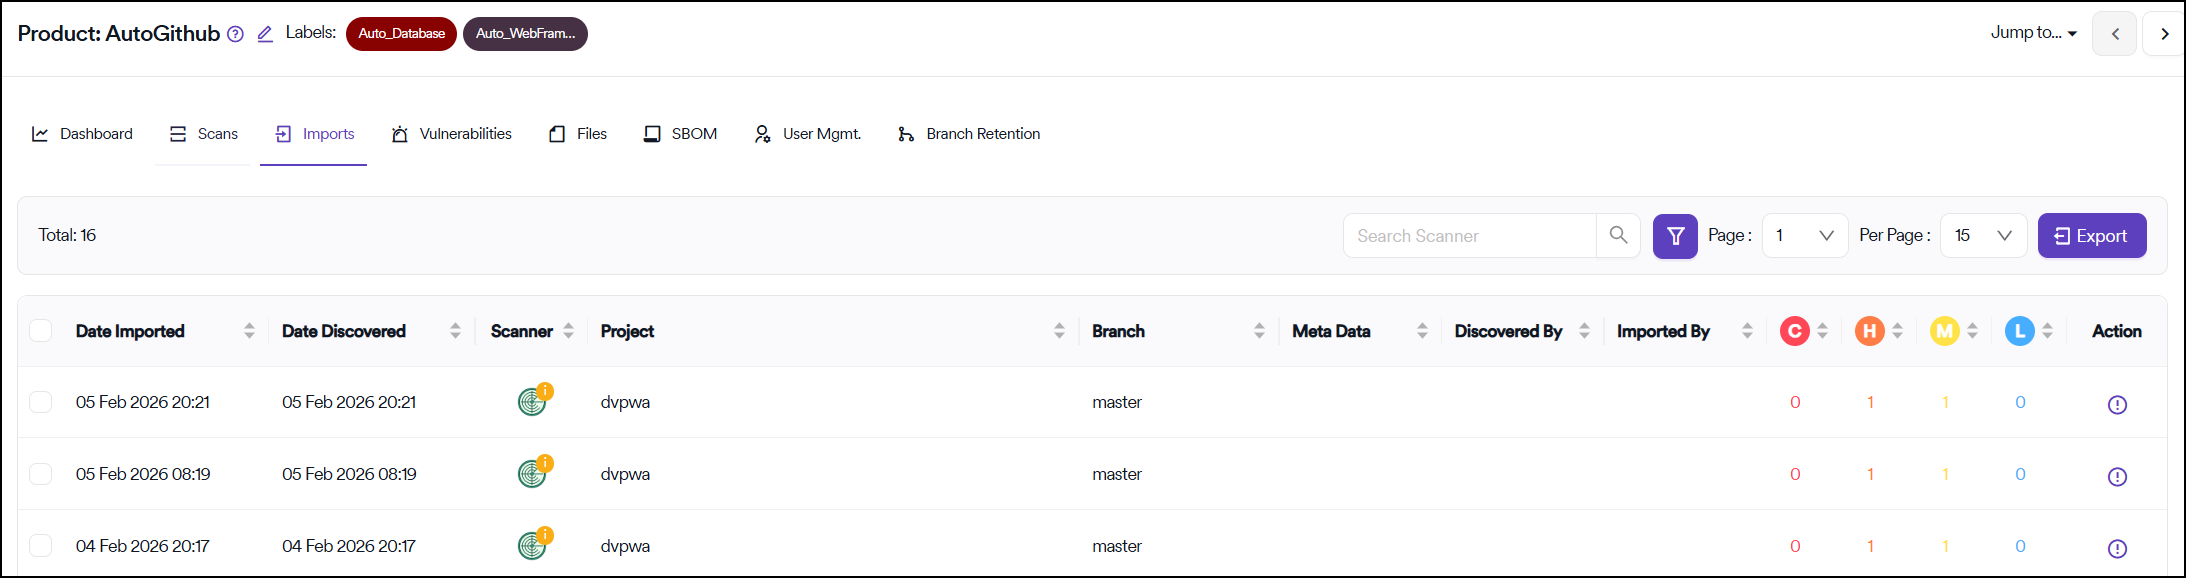The height and width of the screenshot is (578, 2186).
Task: Click the Export button
Action: 2091,236
